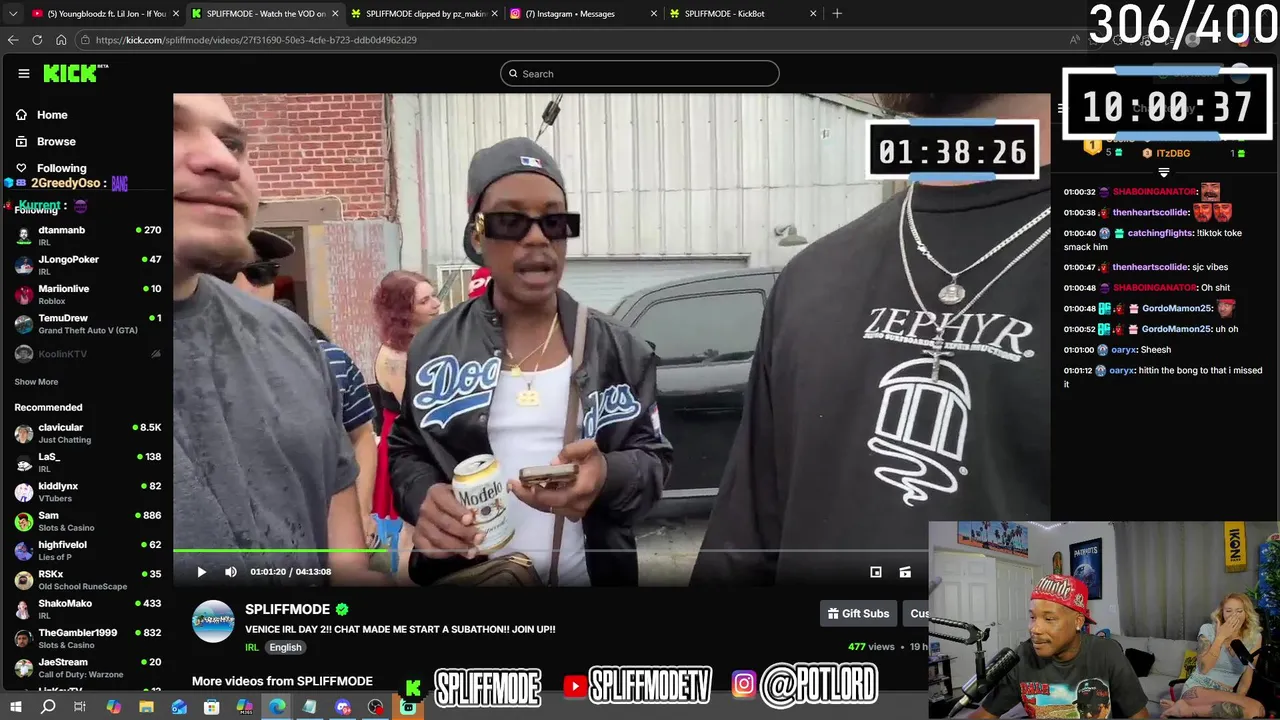Open ShakoMako channel
Viewport: 1280px width, 720px height.
coord(88,609)
